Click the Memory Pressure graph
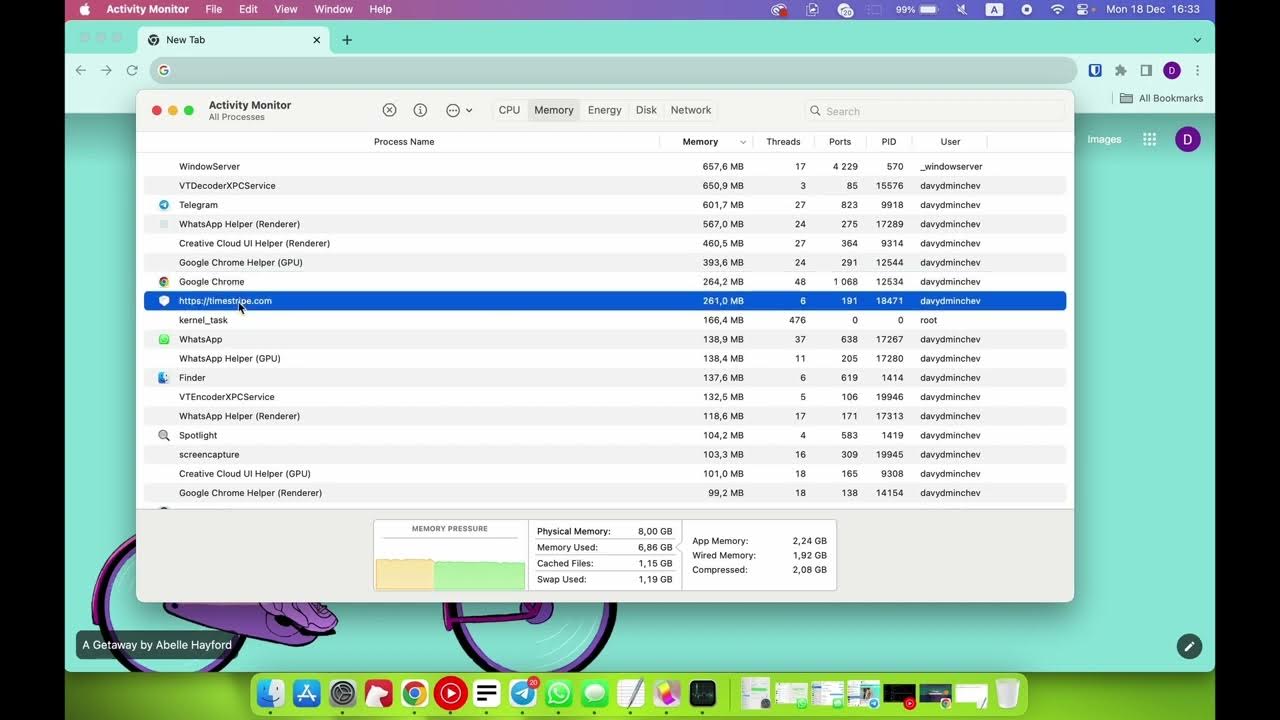The image size is (1280, 720). click(x=450, y=563)
